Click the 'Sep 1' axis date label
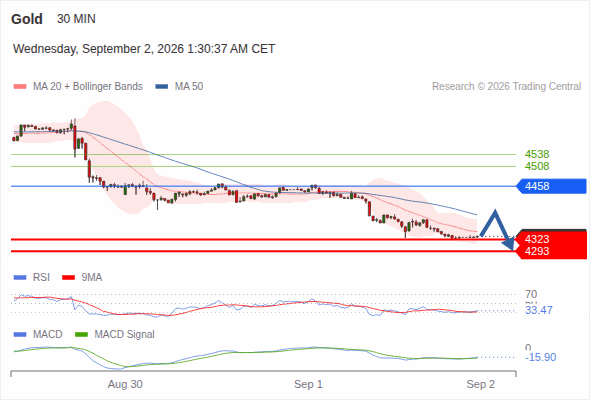 pyautogui.click(x=308, y=385)
